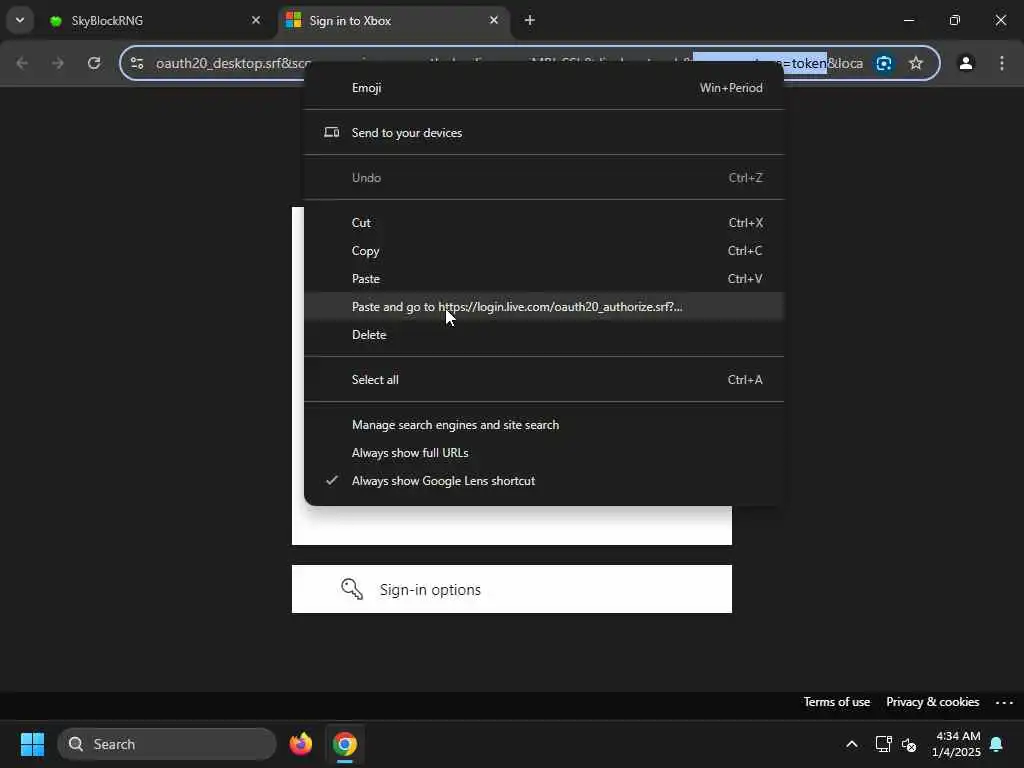Click the Chrome taskbar icon

click(x=345, y=744)
